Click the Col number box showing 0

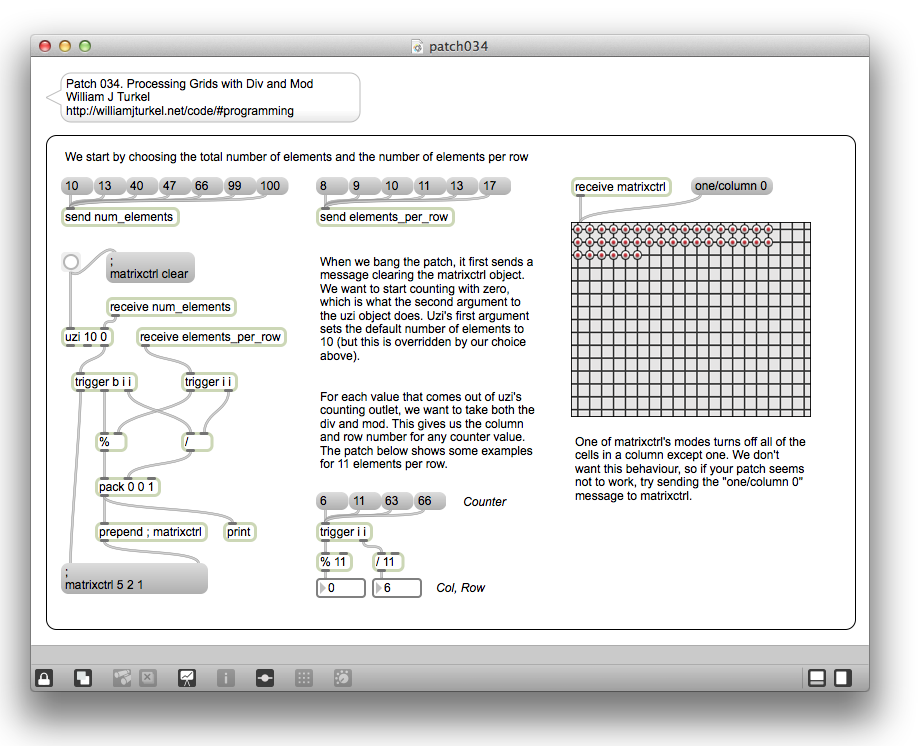pos(342,589)
